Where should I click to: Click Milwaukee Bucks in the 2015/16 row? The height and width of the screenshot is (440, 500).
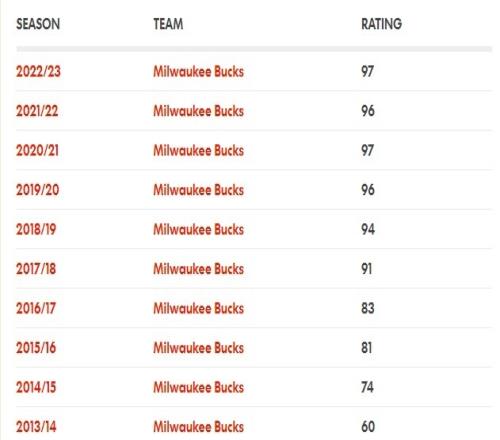click(x=198, y=348)
